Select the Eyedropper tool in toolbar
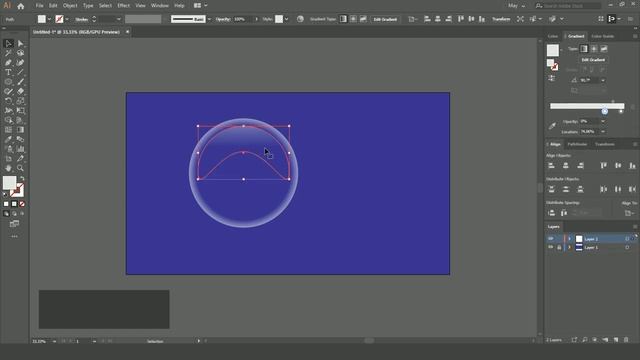The width and height of the screenshot is (640, 360). [x=8, y=139]
